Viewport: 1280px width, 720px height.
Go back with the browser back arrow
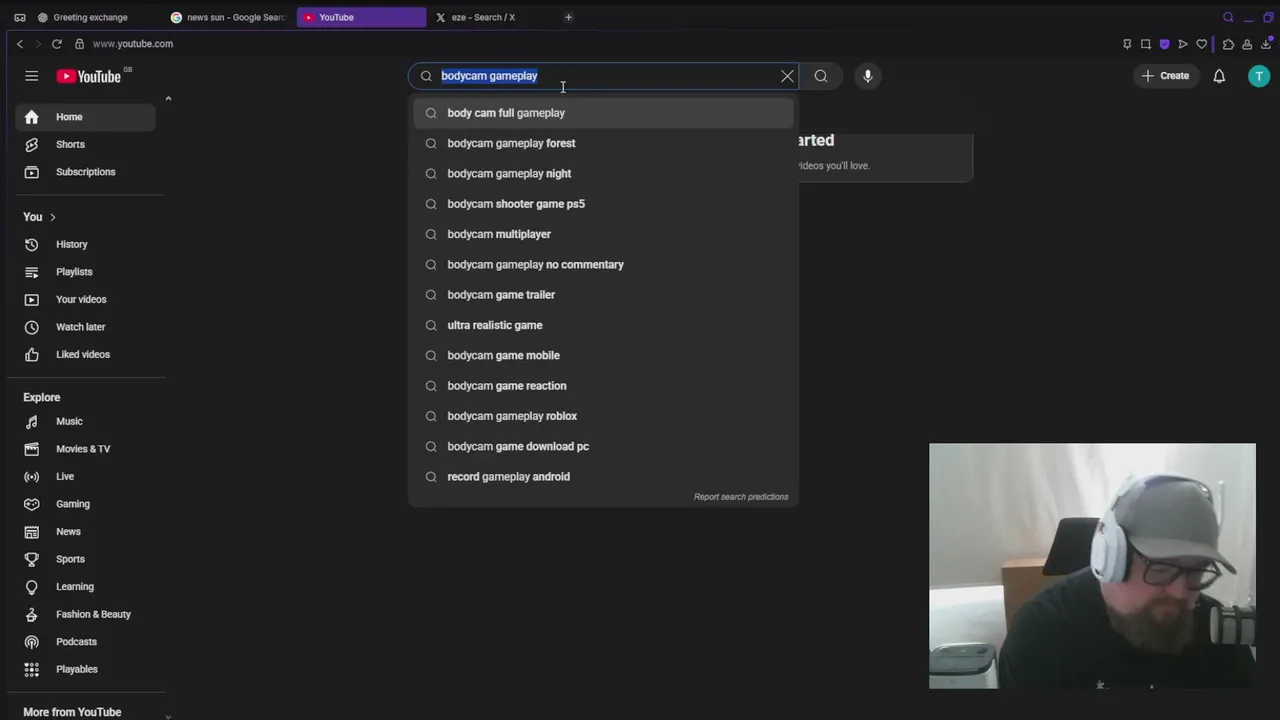[x=20, y=44]
